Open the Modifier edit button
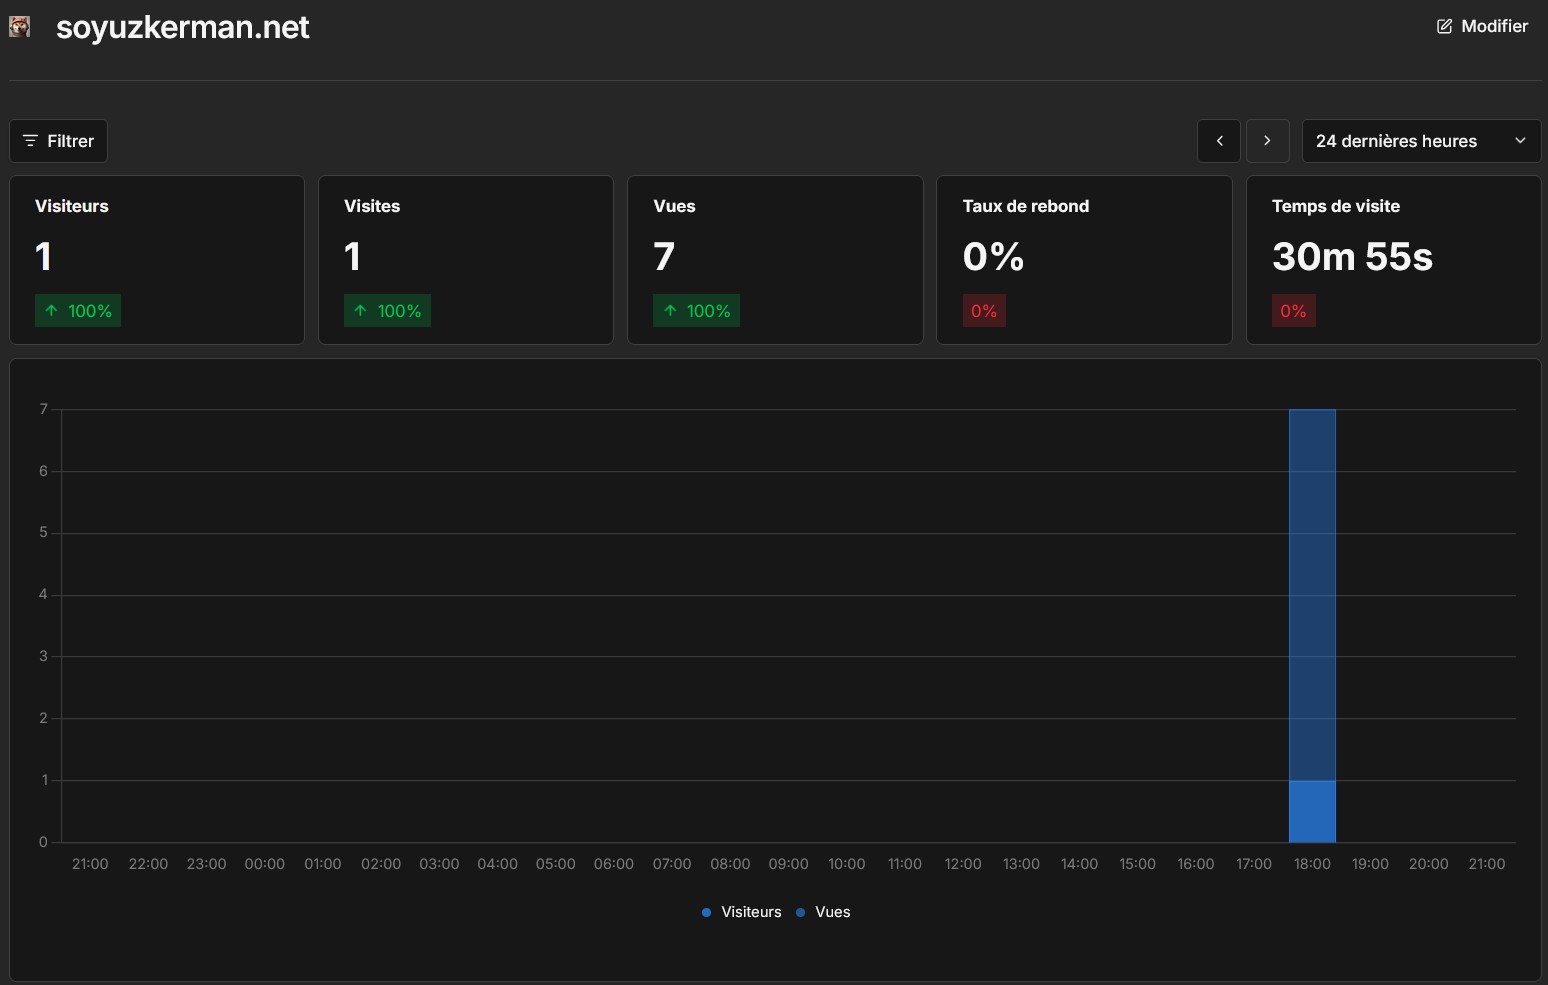Screen dimensions: 1548x985 pyautogui.click(x=1482, y=26)
